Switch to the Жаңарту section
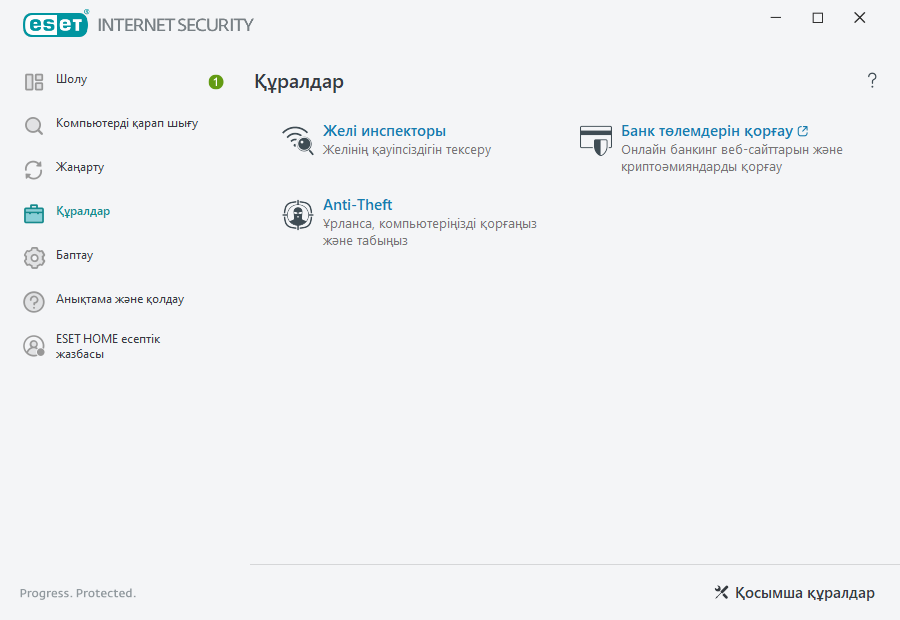 point(80,168)
